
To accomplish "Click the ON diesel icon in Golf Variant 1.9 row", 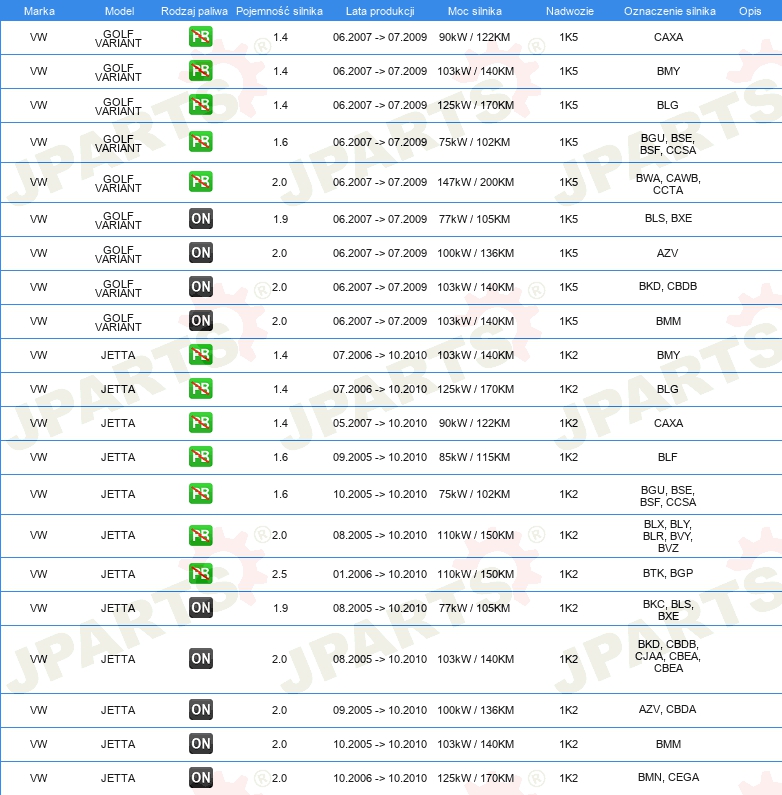I will pyautogui.click(x=200, y=219).
